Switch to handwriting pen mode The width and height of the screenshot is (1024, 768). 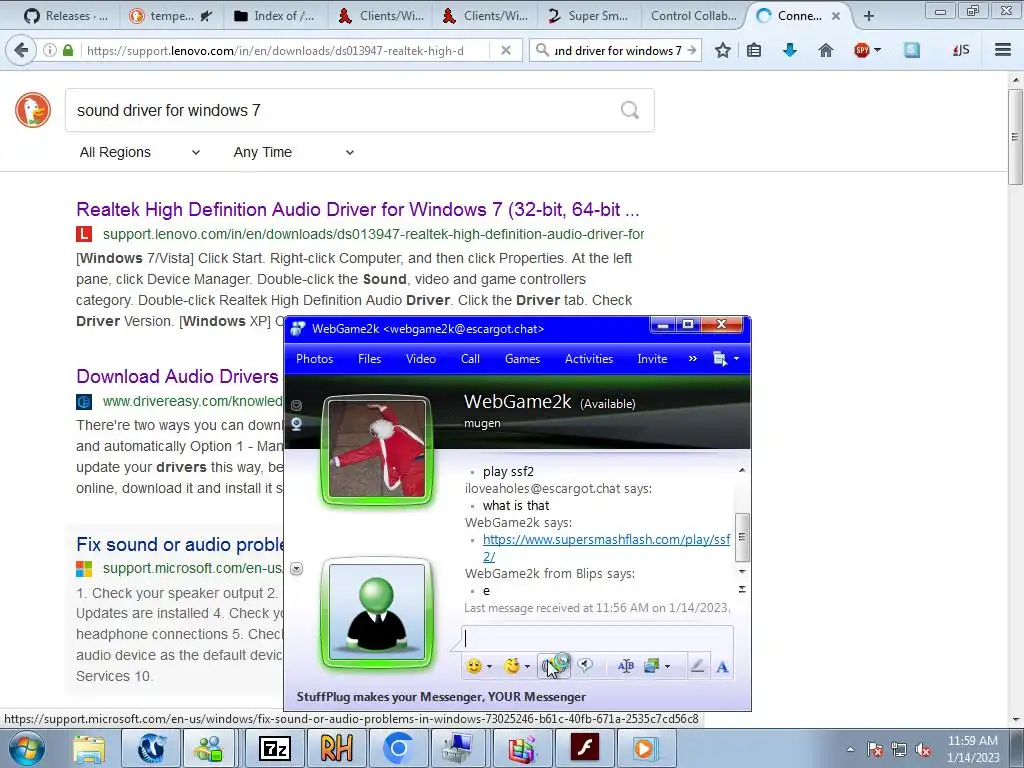697,666
